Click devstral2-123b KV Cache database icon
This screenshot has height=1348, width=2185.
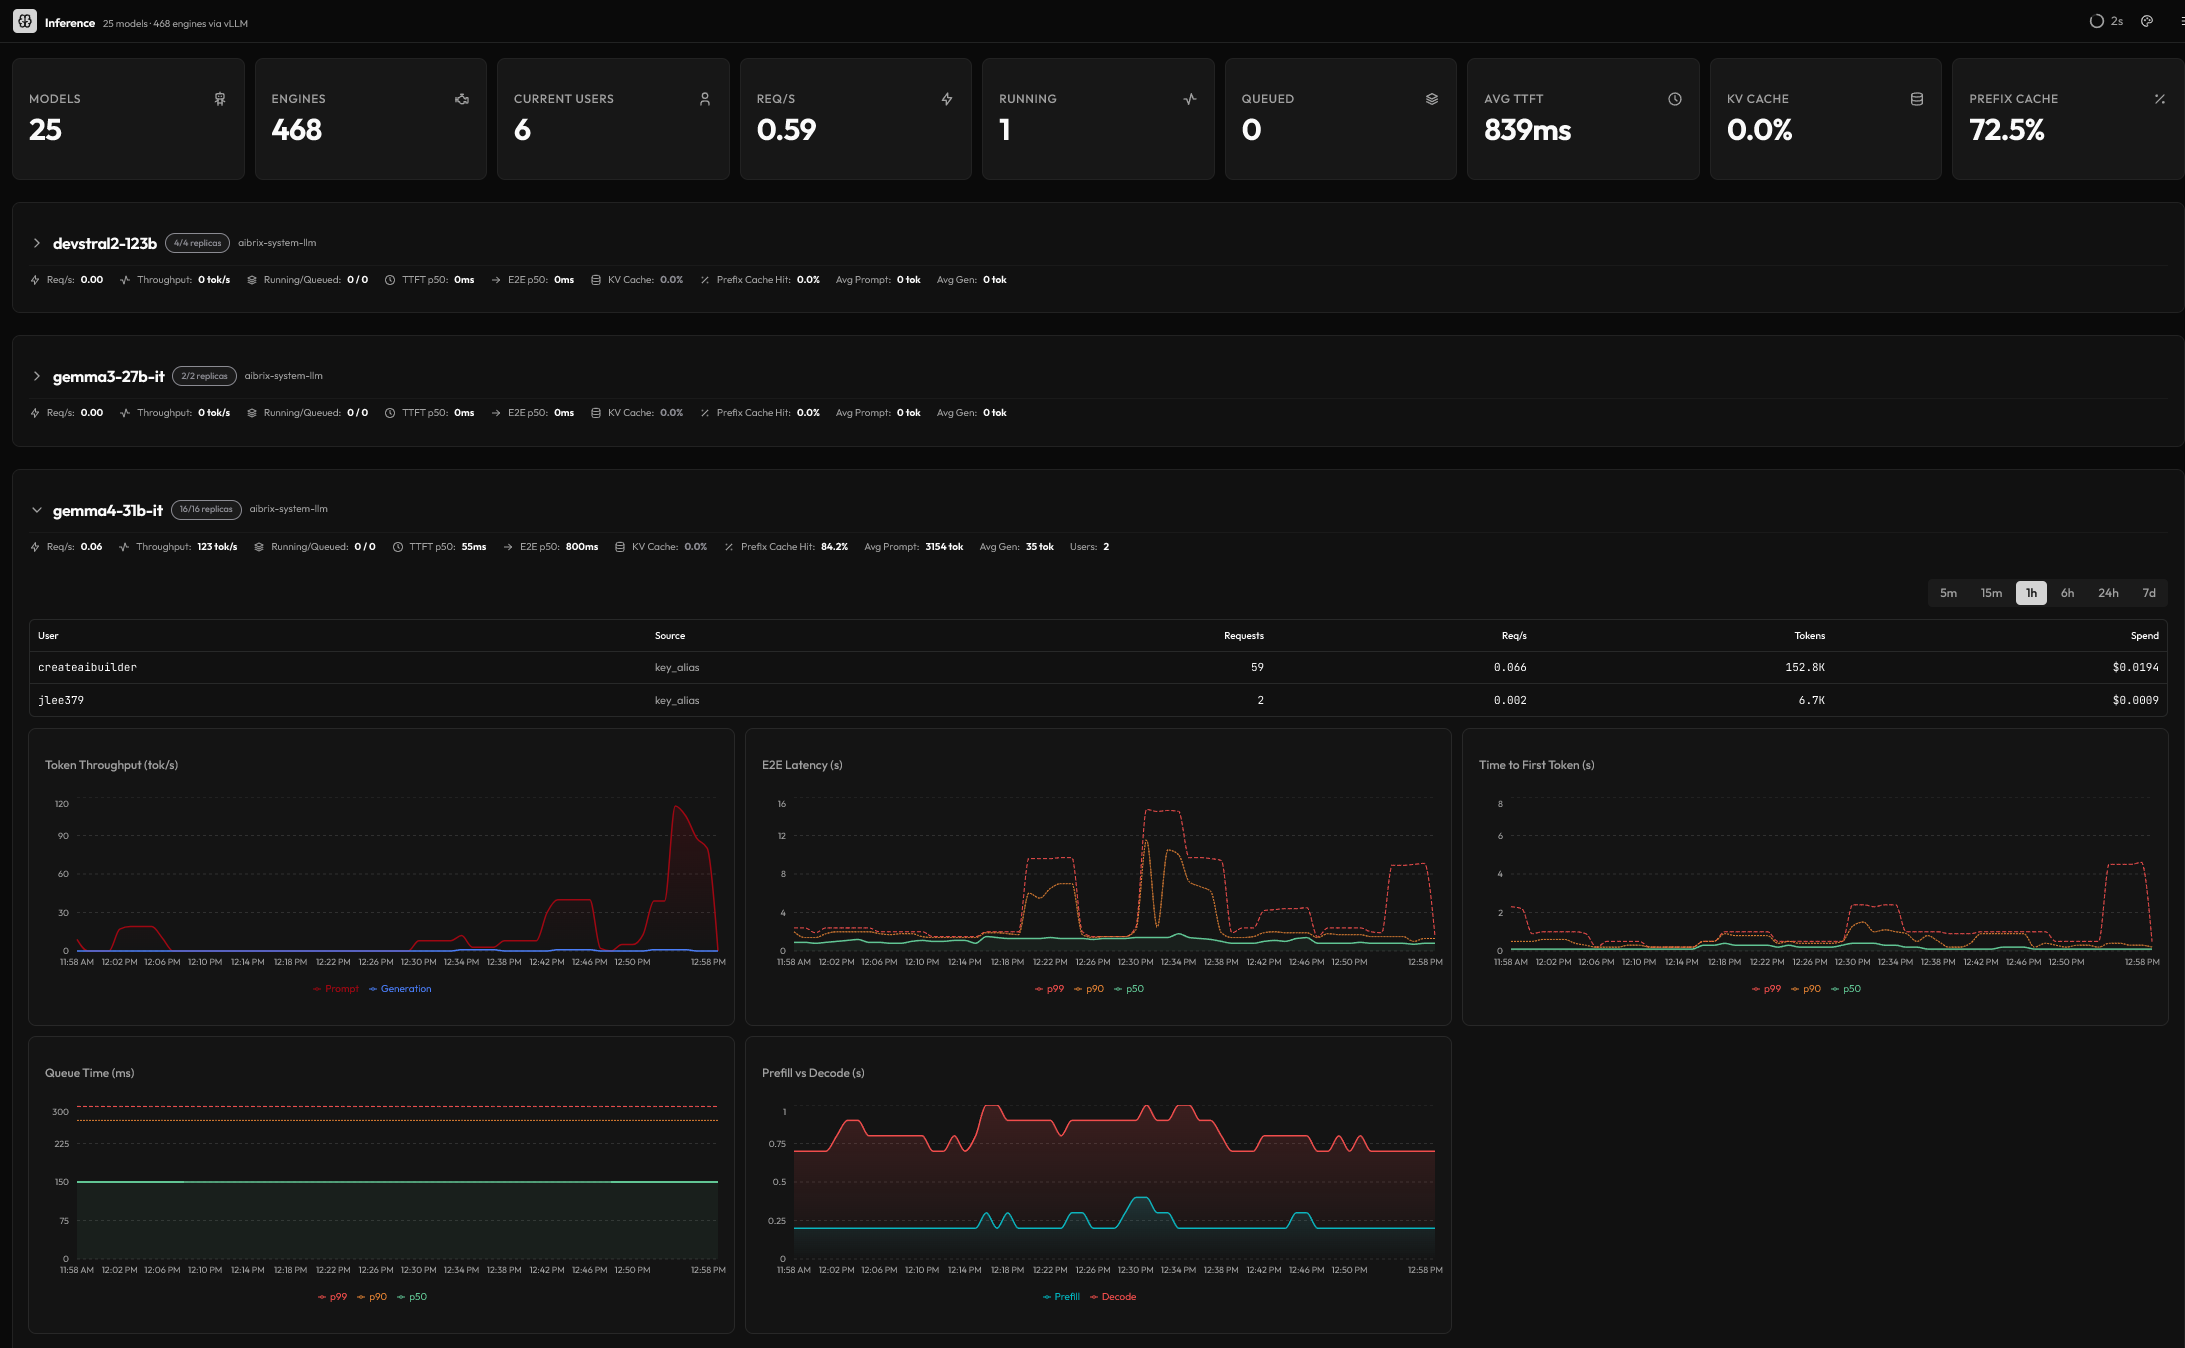point(596,280)
